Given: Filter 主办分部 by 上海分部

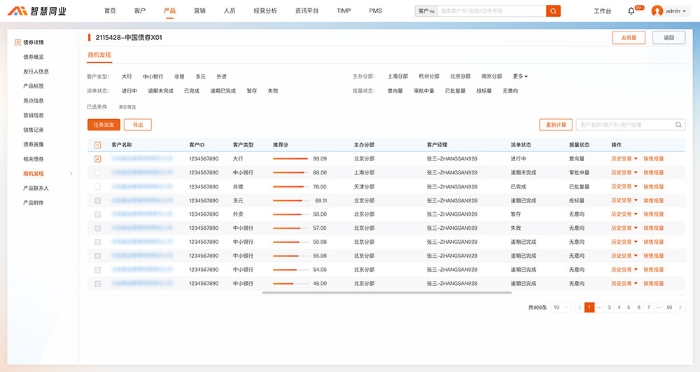Looking at the screenshot, I should [398, 76].
